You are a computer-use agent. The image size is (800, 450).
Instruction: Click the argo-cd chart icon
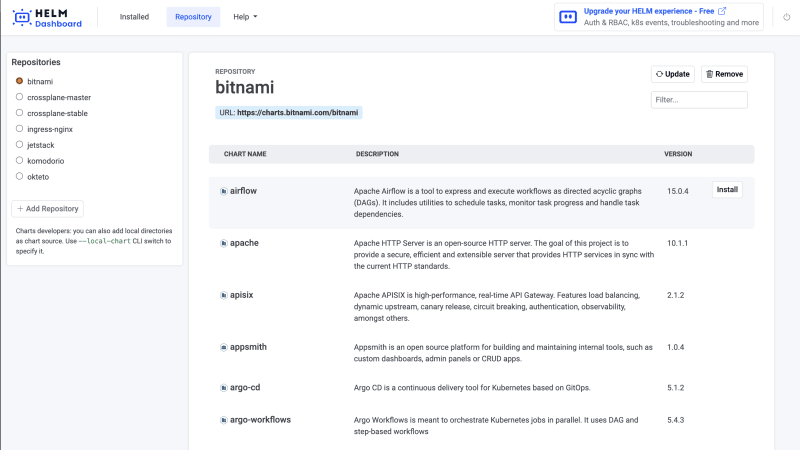click(x=223, y=388)
